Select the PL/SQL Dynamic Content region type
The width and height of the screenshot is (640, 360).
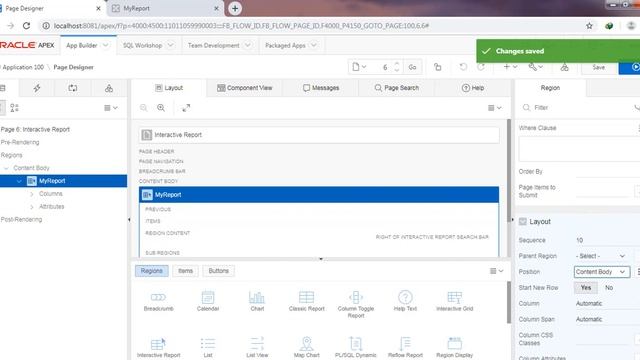pos(356,347)
